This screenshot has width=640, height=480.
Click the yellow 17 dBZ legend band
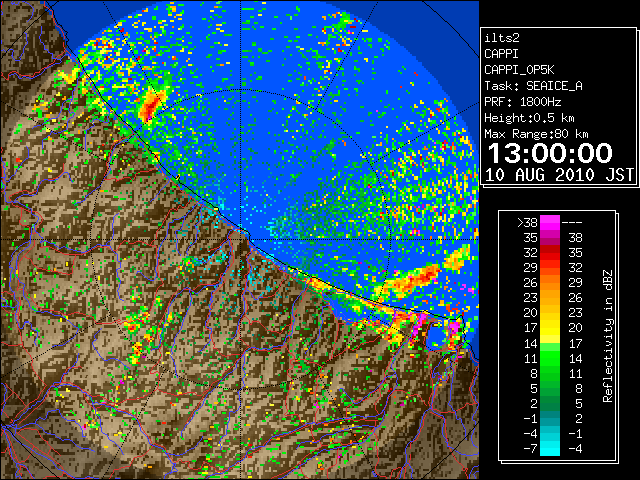pyautogui.click(x=550, y=328)
